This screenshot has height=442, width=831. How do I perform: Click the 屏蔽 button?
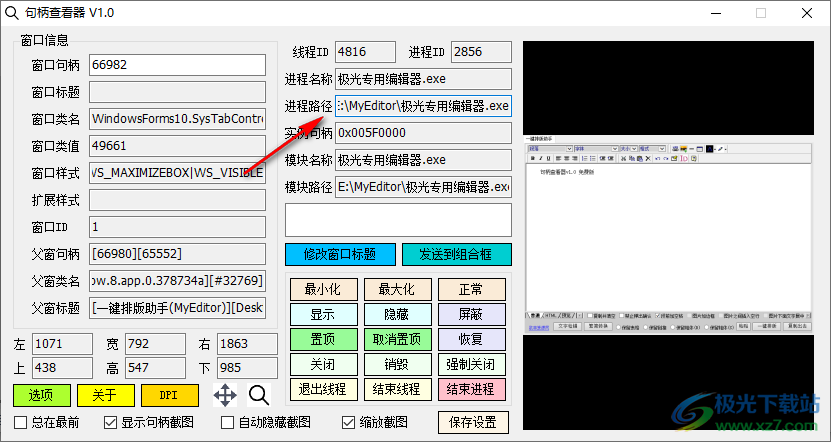click(x=472, y=314)
